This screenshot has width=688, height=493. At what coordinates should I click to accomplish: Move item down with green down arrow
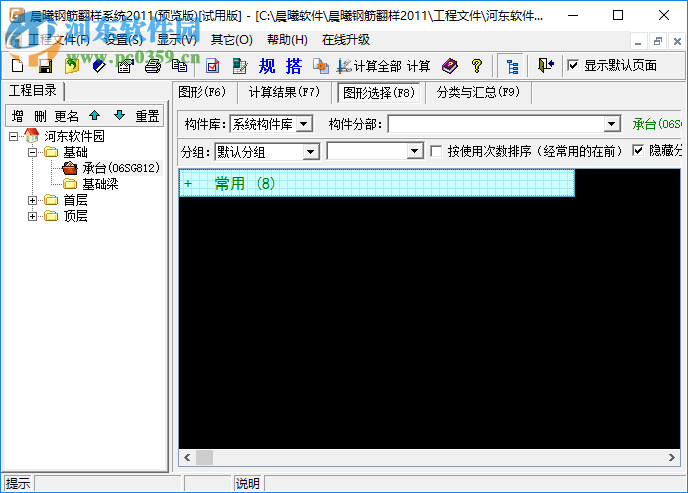coord(119,116)
